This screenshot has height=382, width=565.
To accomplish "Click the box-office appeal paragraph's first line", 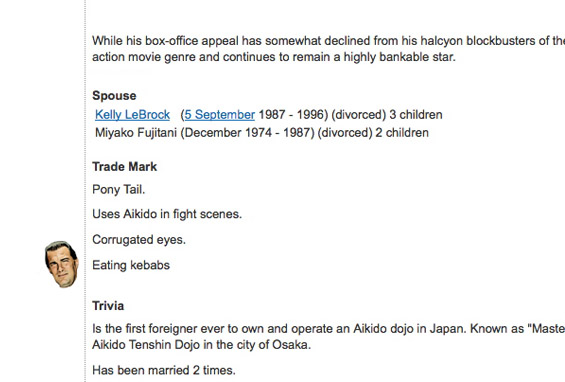I will click(x=328, y=41).
